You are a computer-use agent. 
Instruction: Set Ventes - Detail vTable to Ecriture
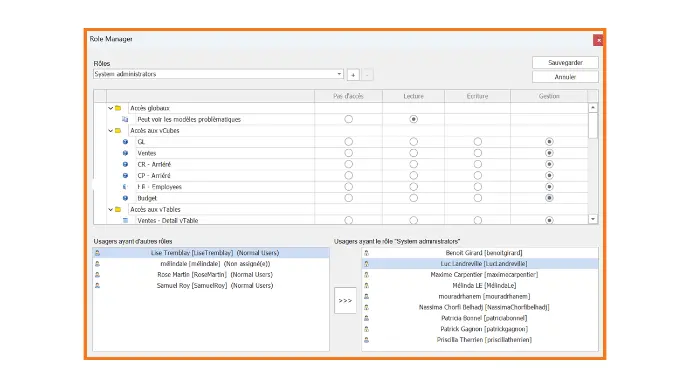click(x=478, y=220)
